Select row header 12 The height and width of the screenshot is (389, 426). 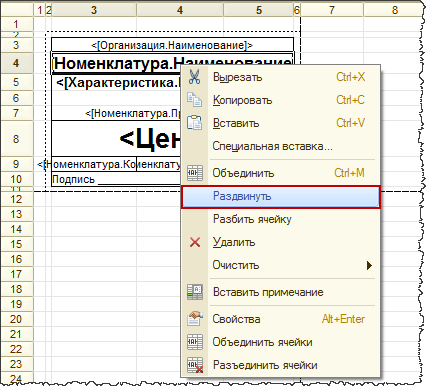17,199
